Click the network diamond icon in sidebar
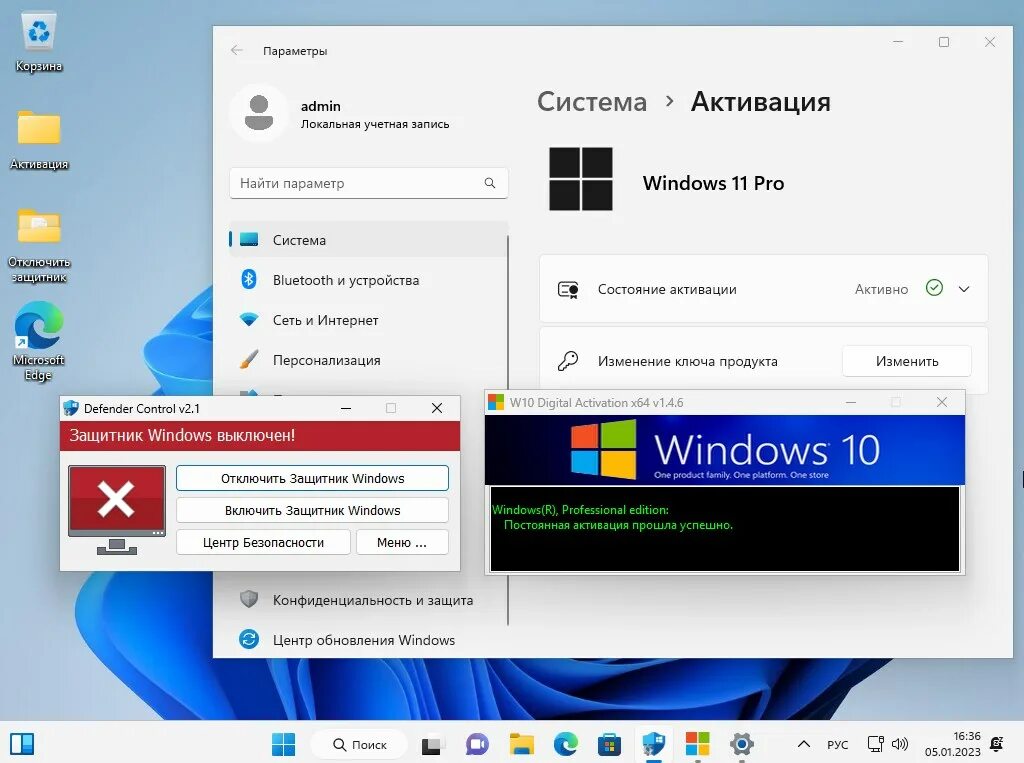Screen dimensions: 1024x763 coord(249,320)
